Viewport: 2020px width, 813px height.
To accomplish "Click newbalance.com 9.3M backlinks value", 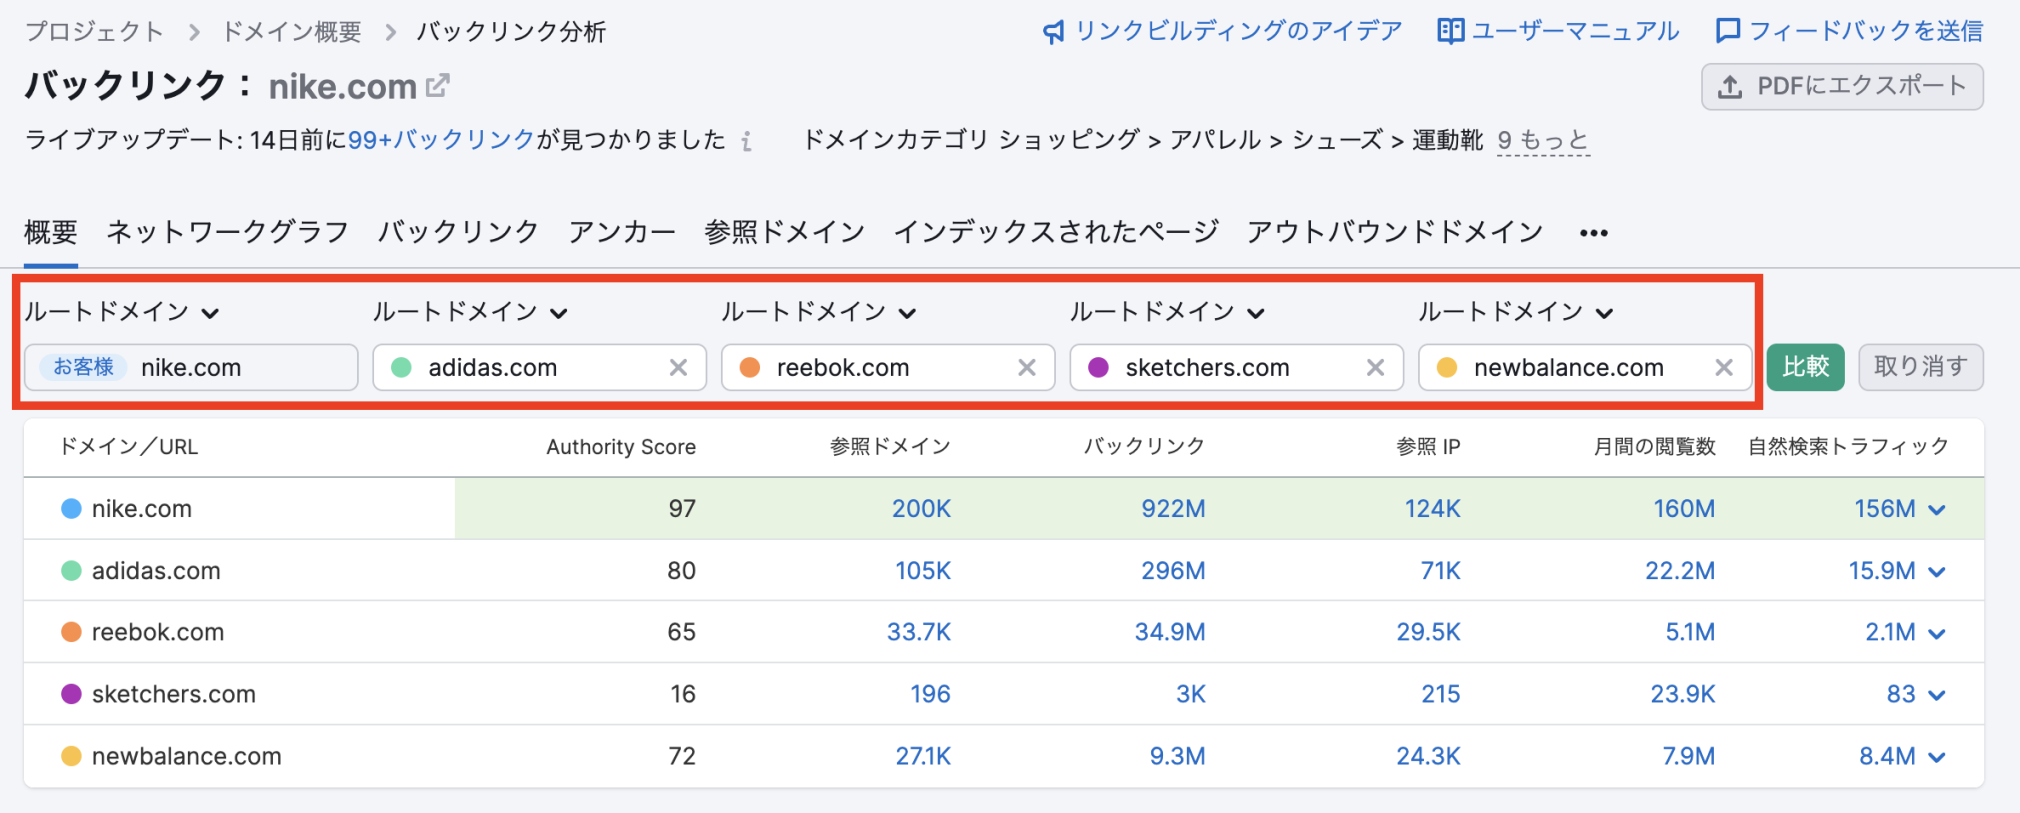I will 1177,756.
